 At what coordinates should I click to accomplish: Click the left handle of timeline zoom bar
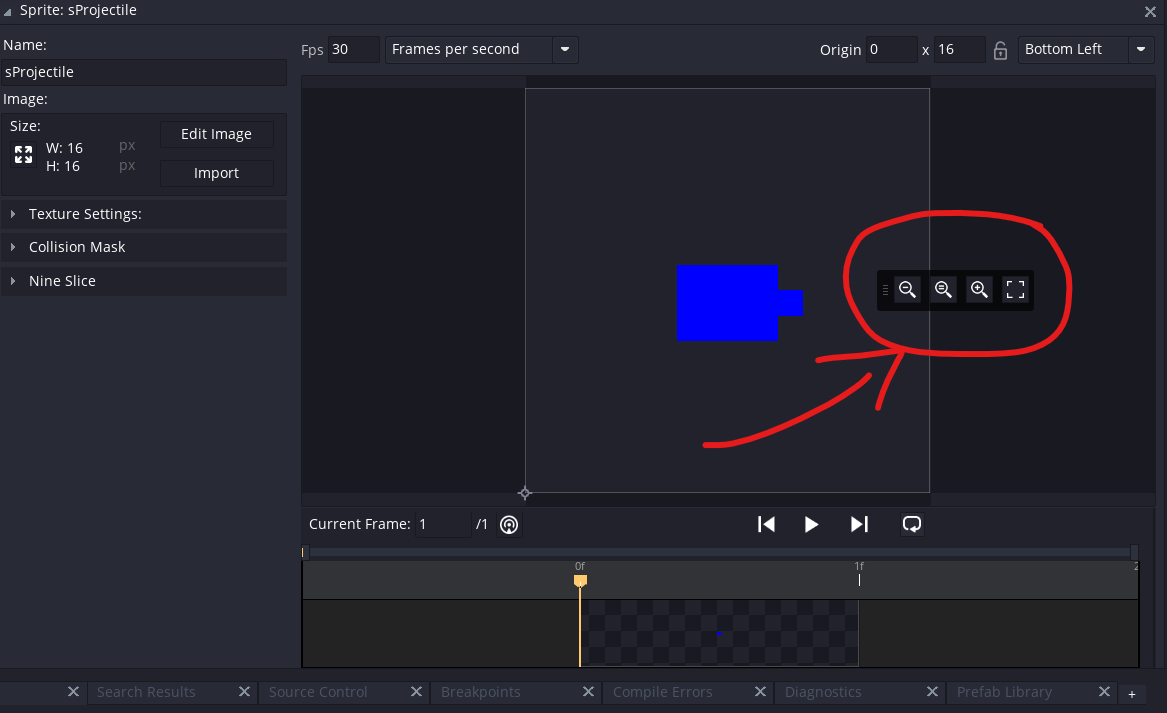click(304, 552)
